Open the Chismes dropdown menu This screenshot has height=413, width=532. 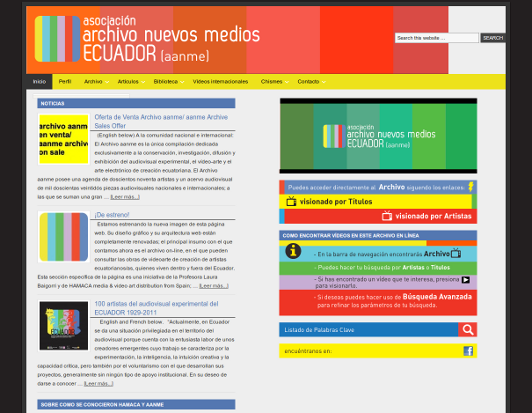(274, 82)
